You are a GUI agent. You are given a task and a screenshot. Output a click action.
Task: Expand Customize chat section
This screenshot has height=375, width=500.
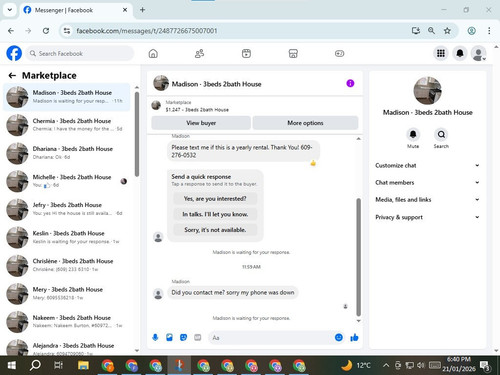pos(427,165)
